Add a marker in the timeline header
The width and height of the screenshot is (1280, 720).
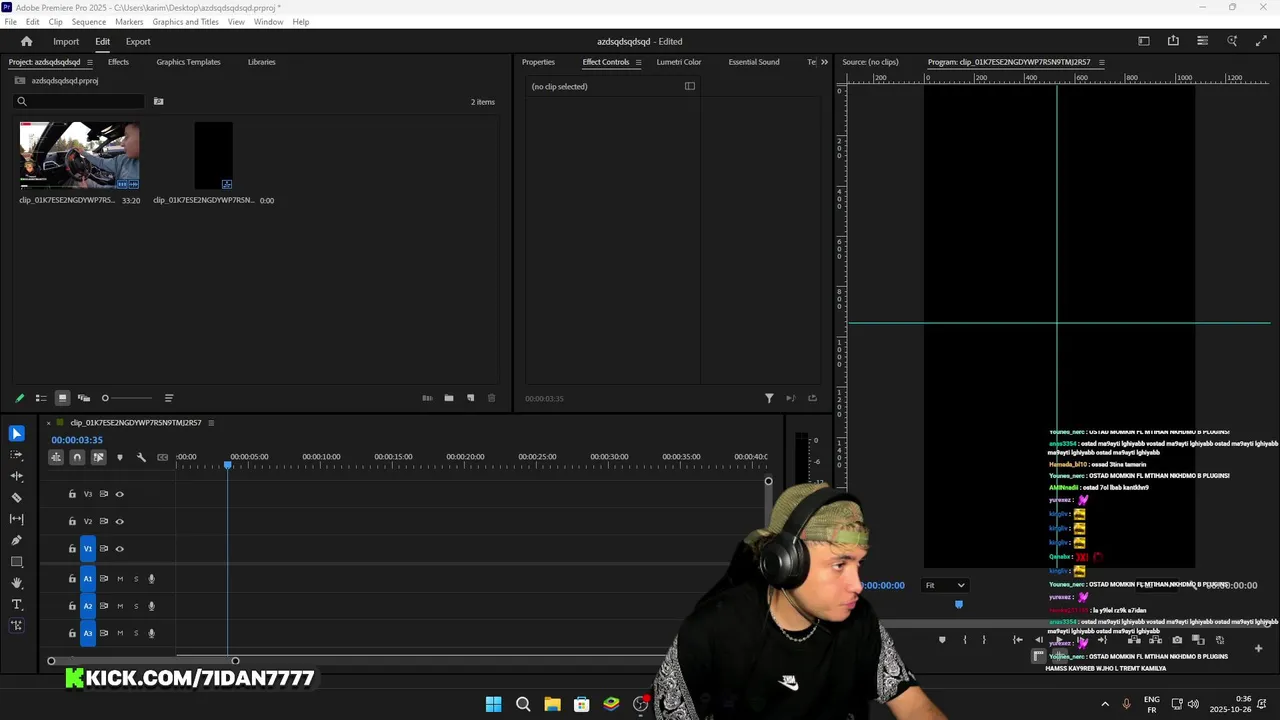click(x=120, y=457)
